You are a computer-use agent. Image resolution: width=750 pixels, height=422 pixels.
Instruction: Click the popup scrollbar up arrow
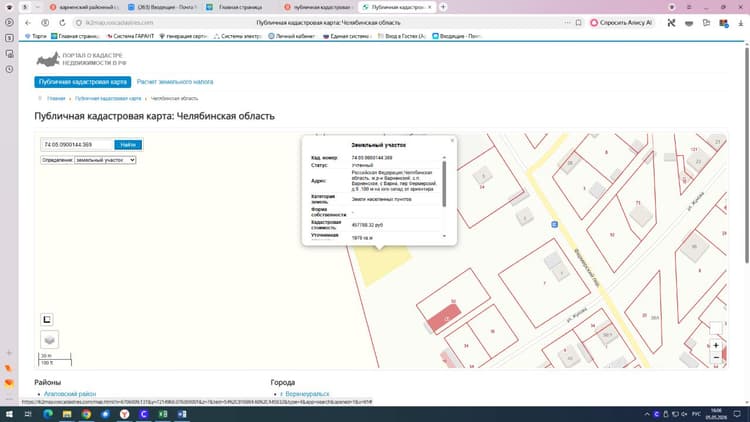[x=444, y=157]
